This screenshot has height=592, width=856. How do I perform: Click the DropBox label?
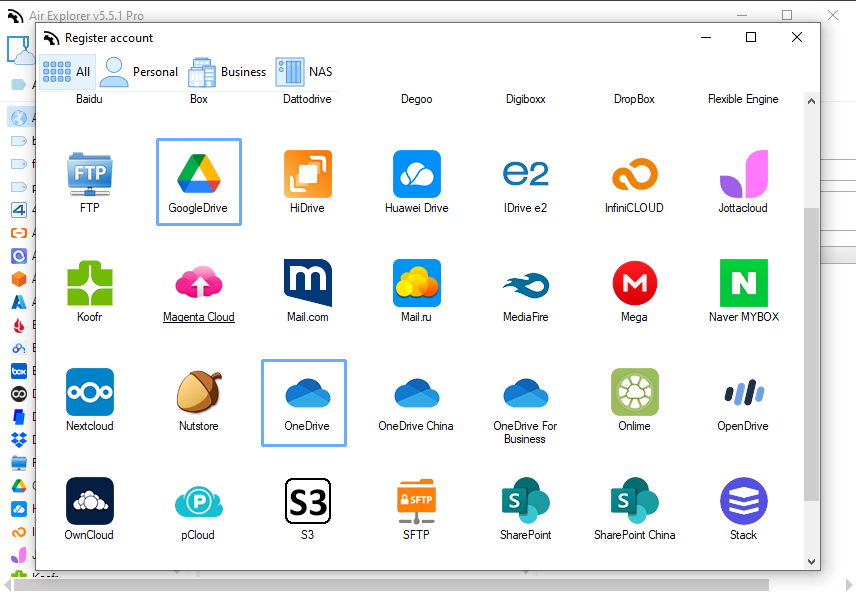pos(634,99)
